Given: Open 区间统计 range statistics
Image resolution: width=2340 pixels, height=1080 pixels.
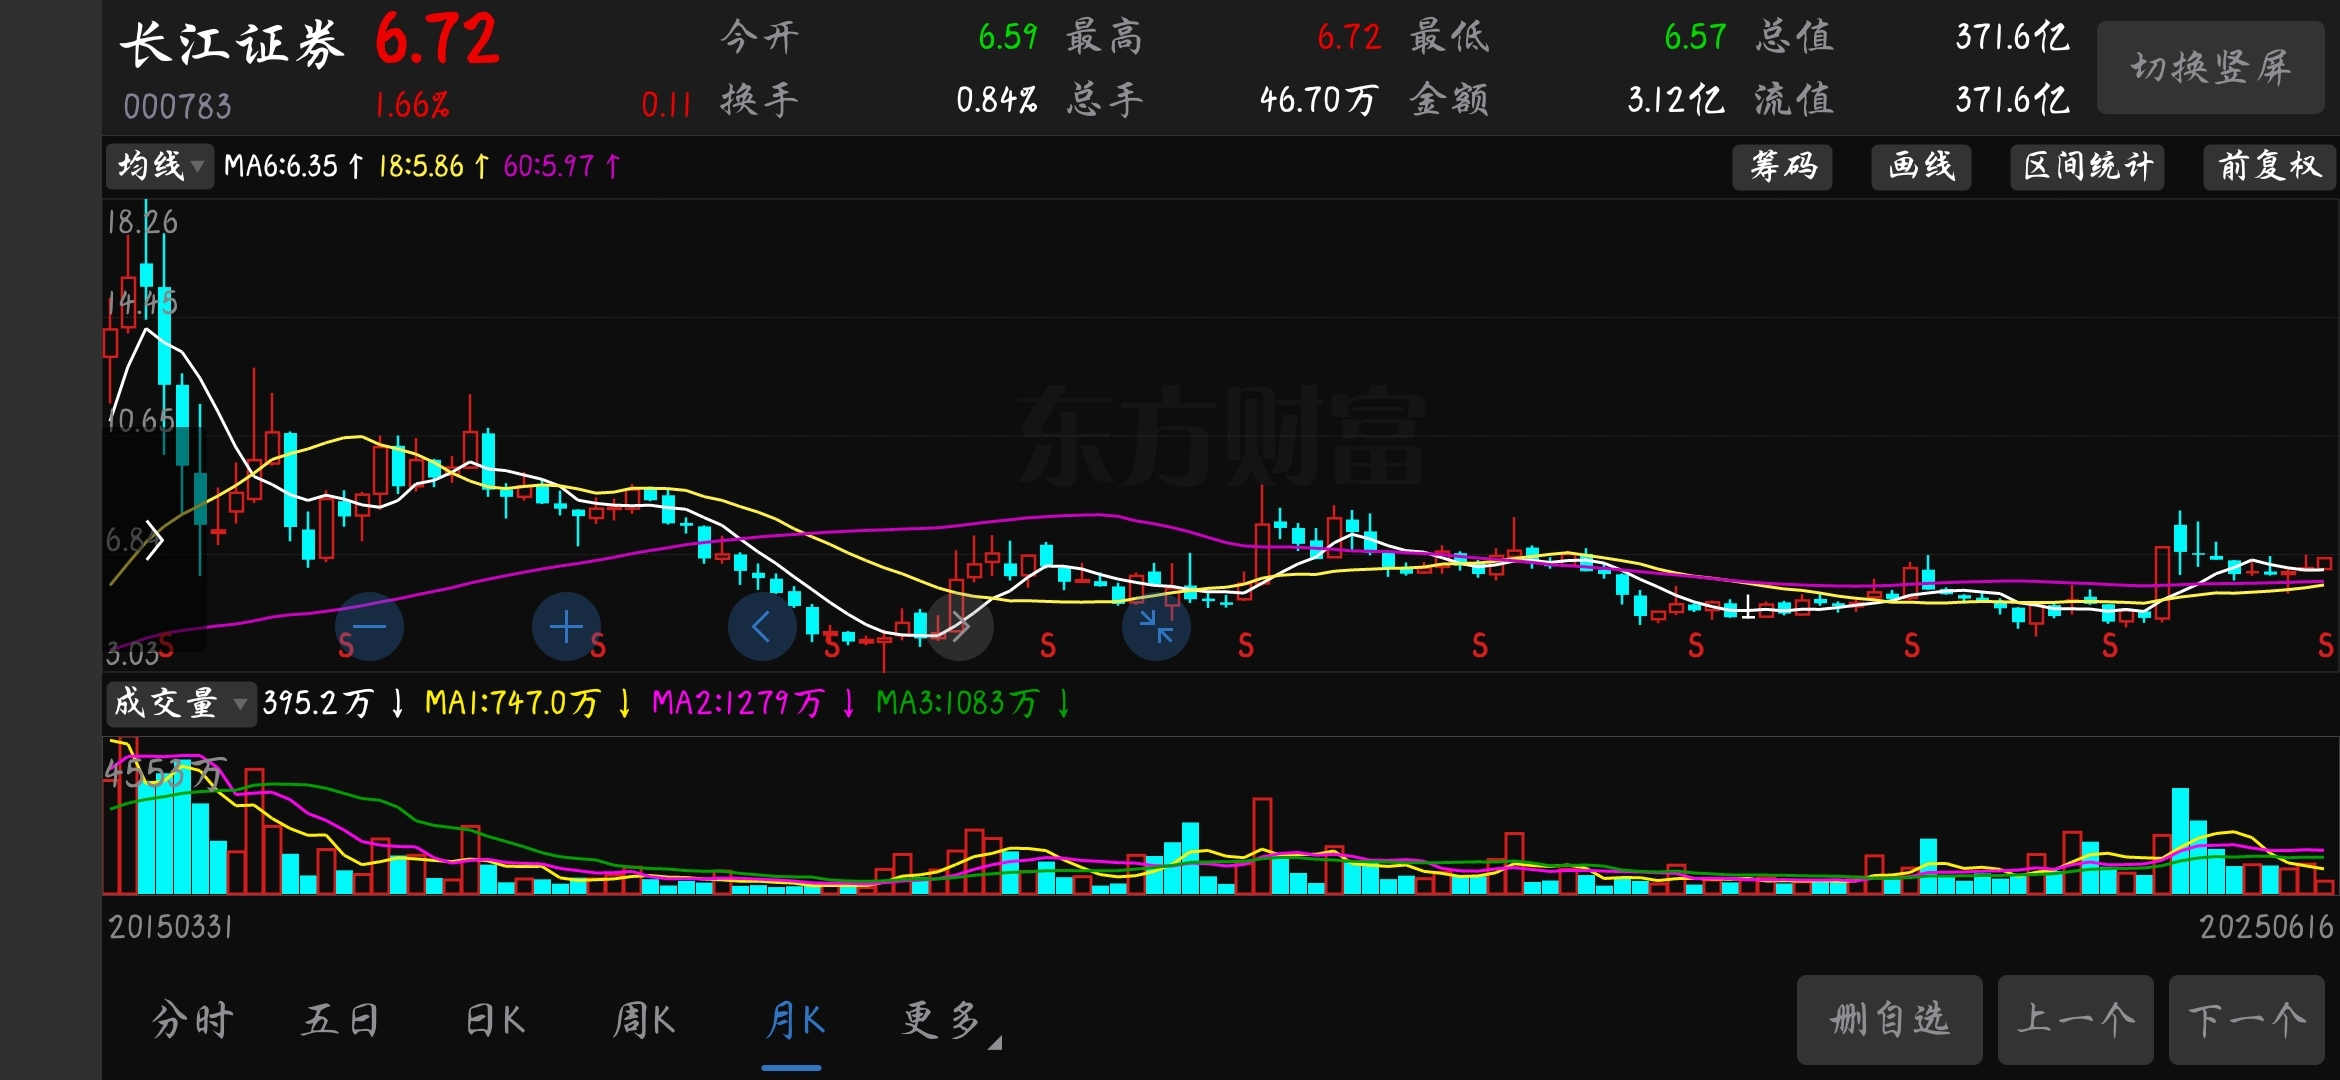Looking at the screenshot, I should coord(2088,166).
